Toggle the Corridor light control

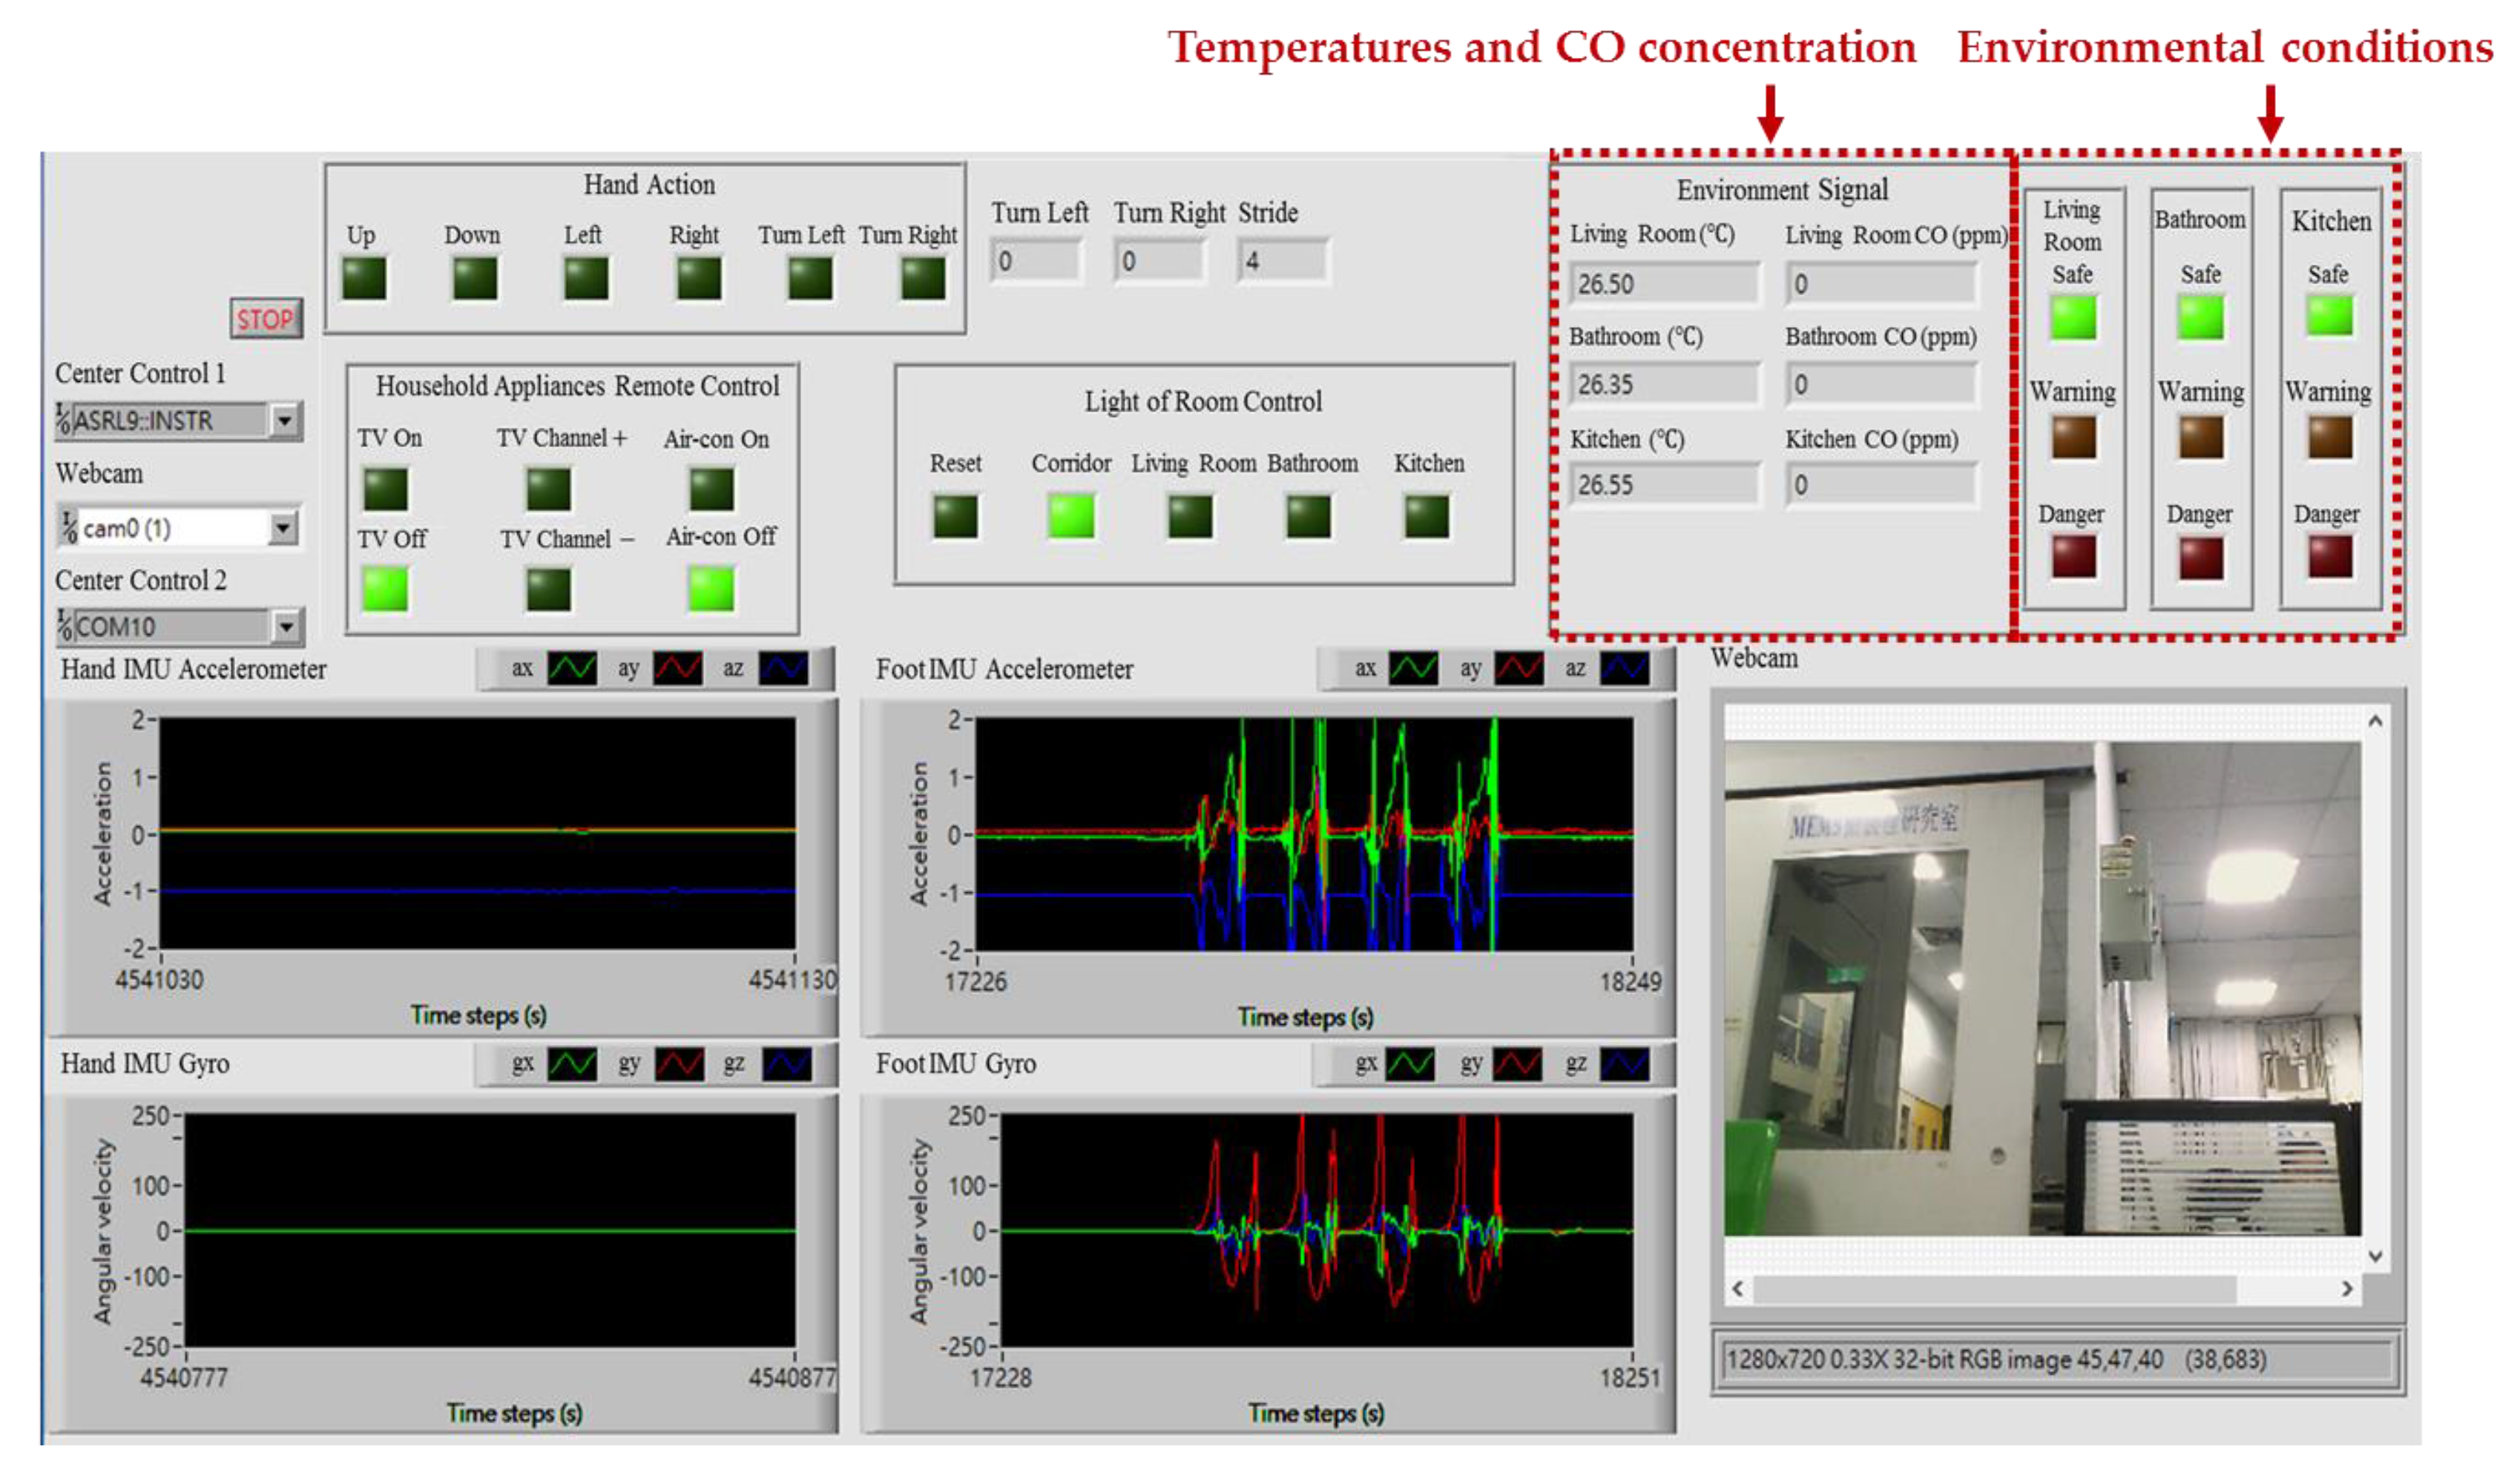pos(1070,517)
